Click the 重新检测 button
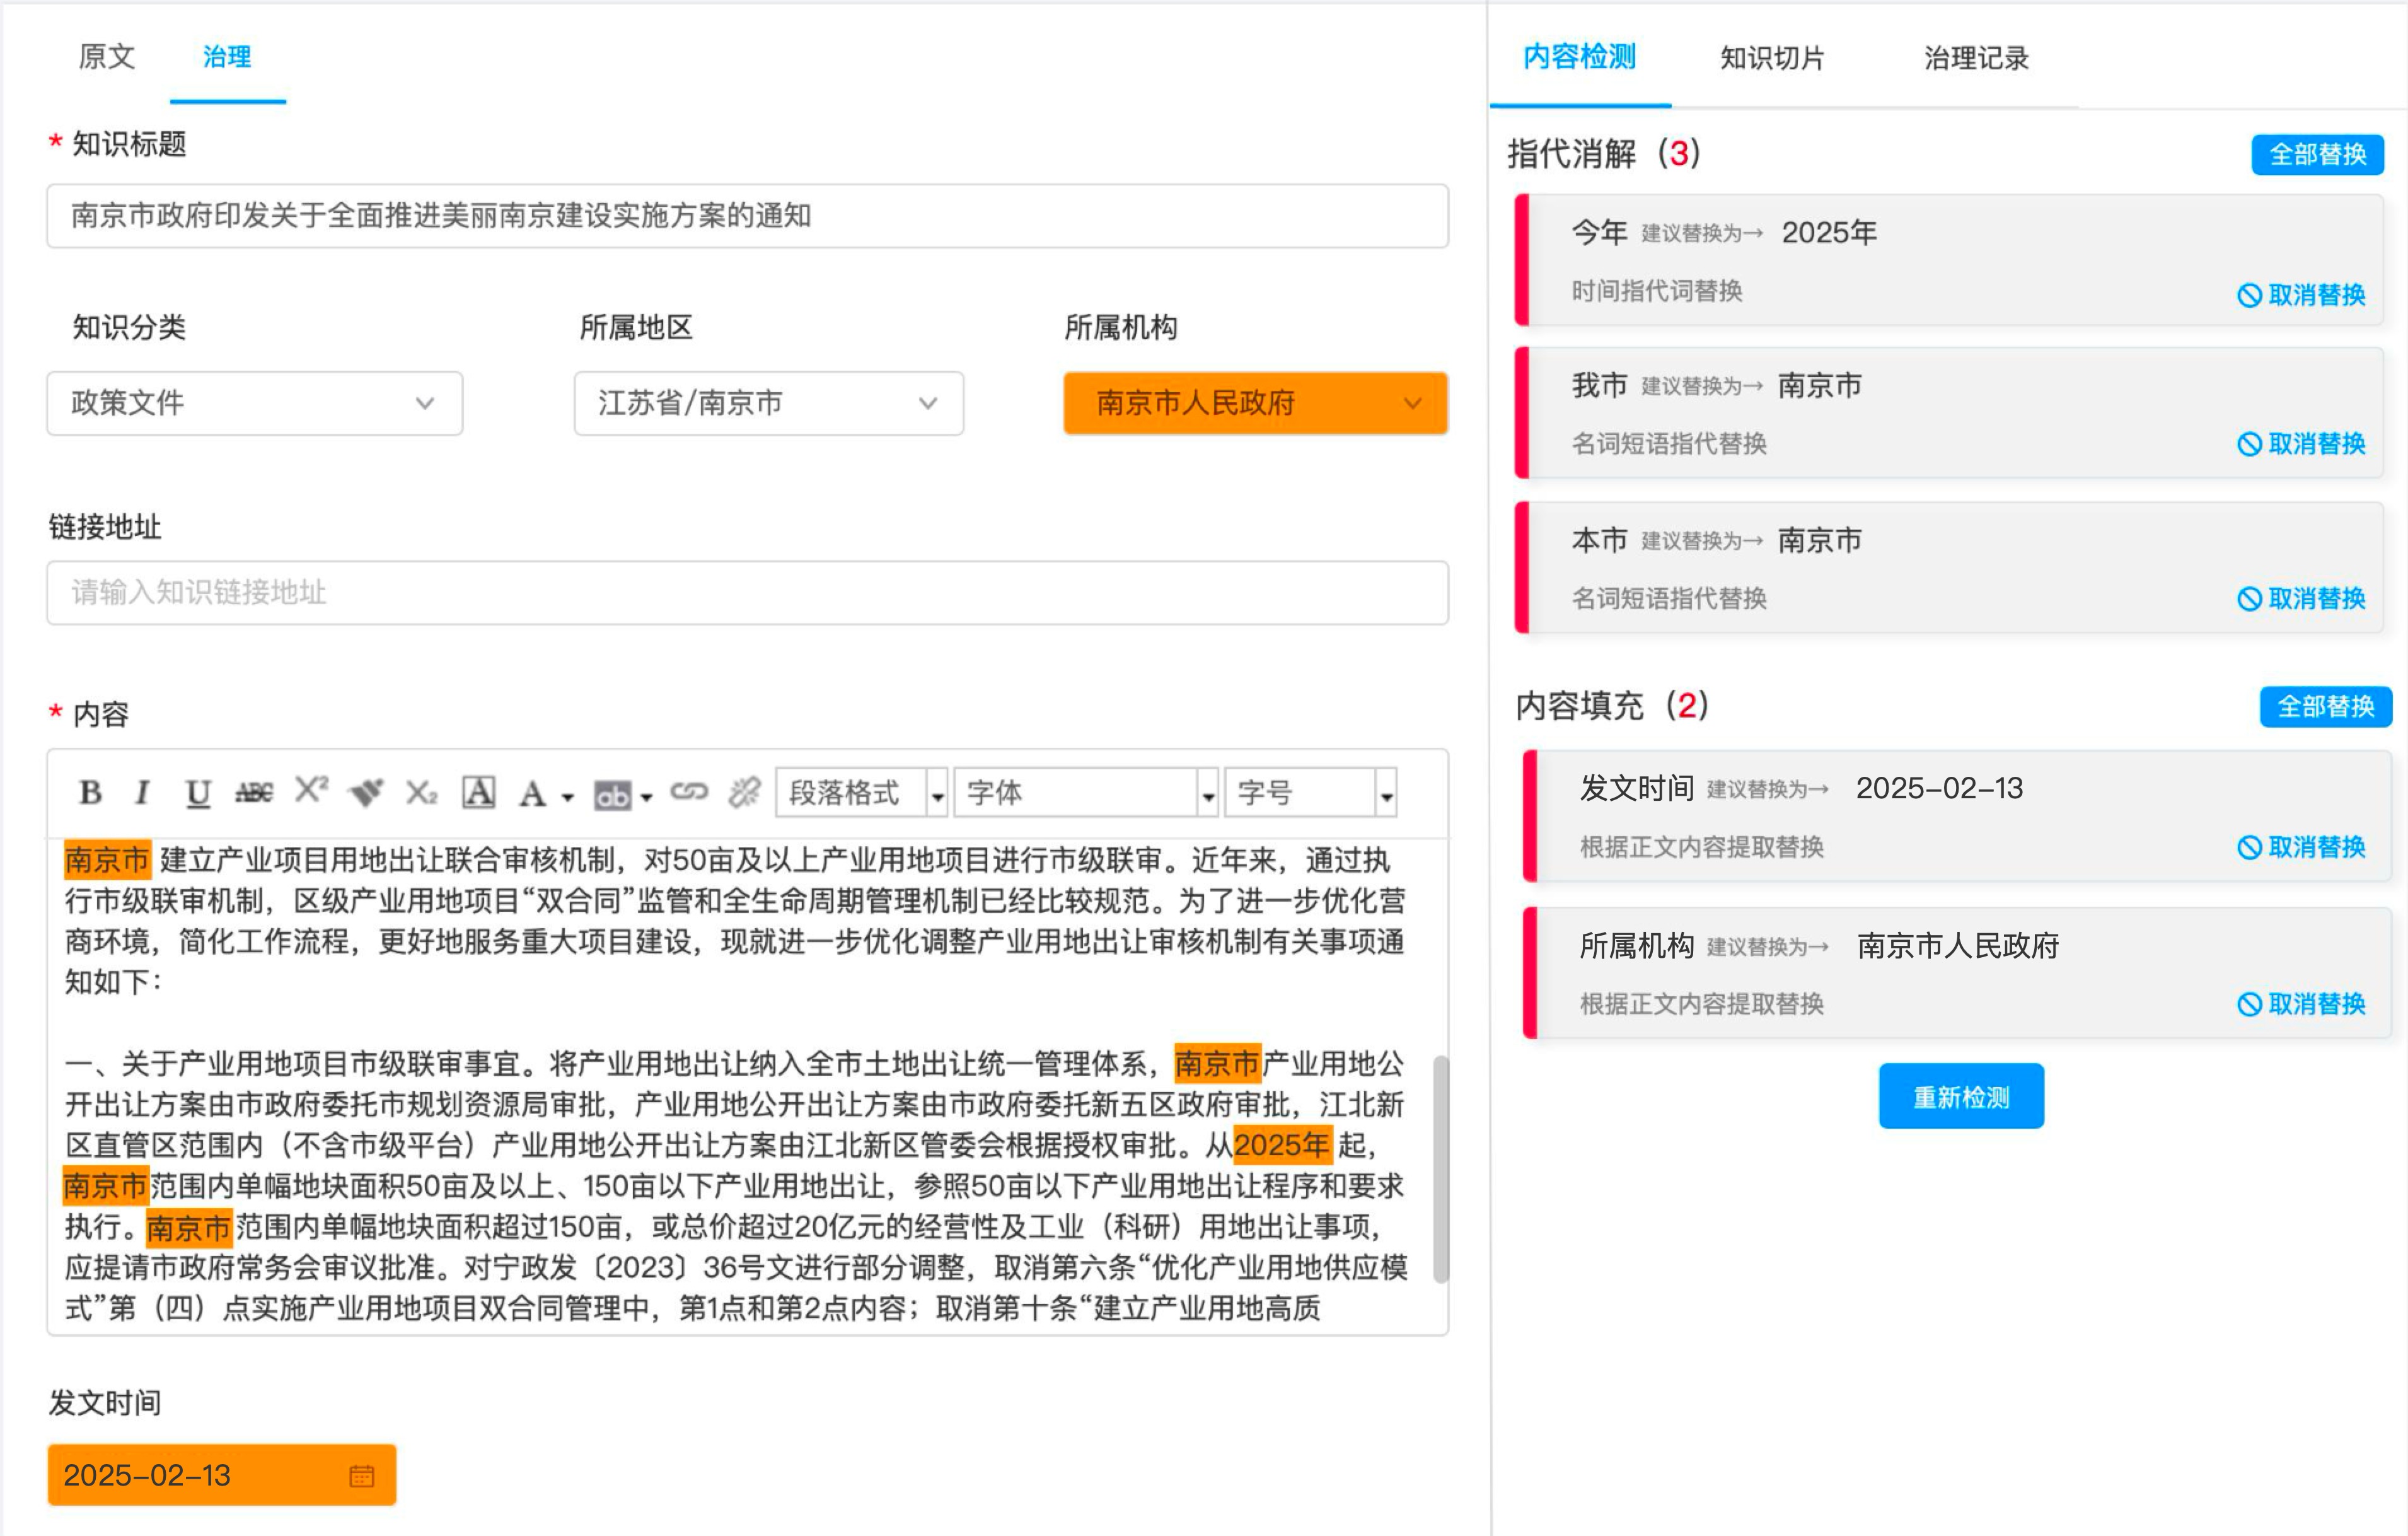2408x1536 pixels. pyautogui.click(x=1960, y=1097)
